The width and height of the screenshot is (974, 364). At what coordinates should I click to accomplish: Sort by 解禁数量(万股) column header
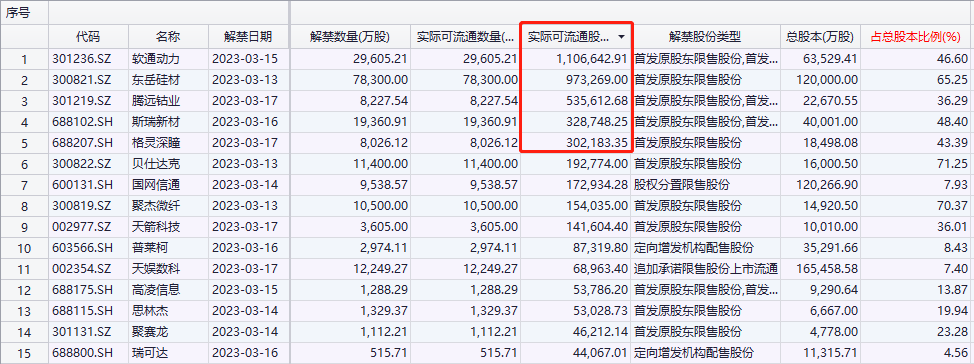350,37
